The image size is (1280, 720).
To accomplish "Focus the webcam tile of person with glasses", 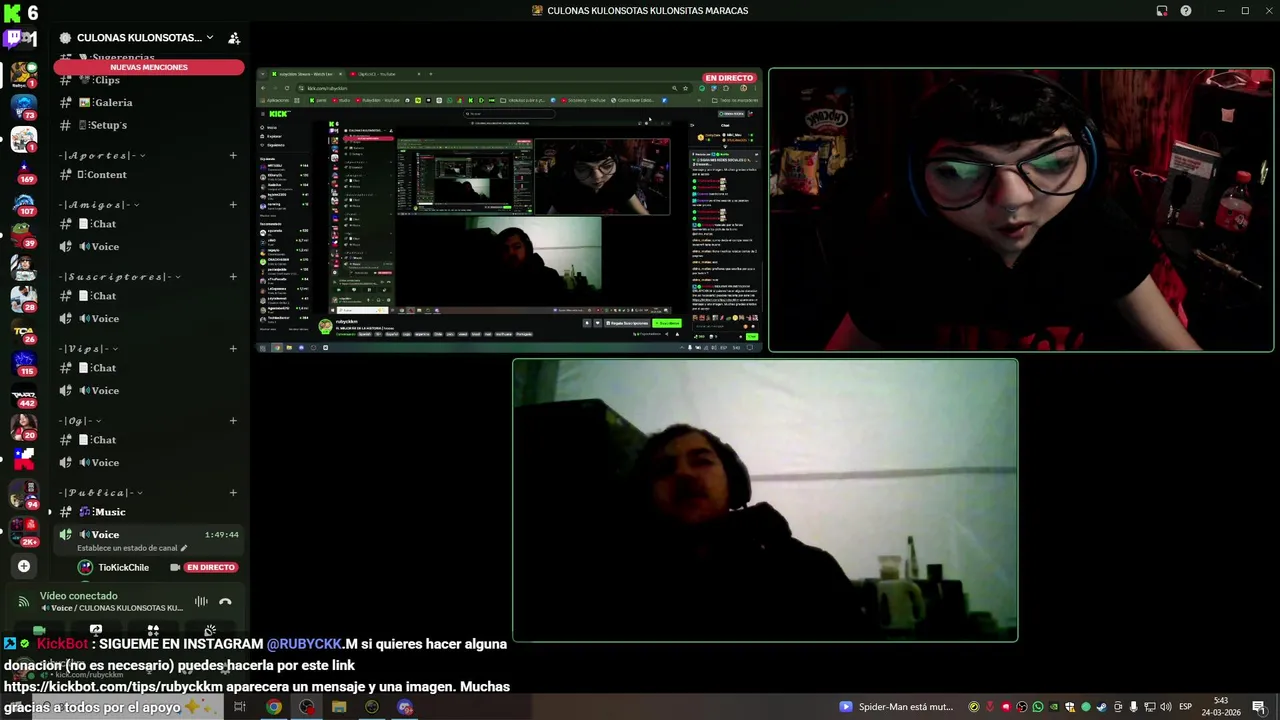I will point(1021,210).
